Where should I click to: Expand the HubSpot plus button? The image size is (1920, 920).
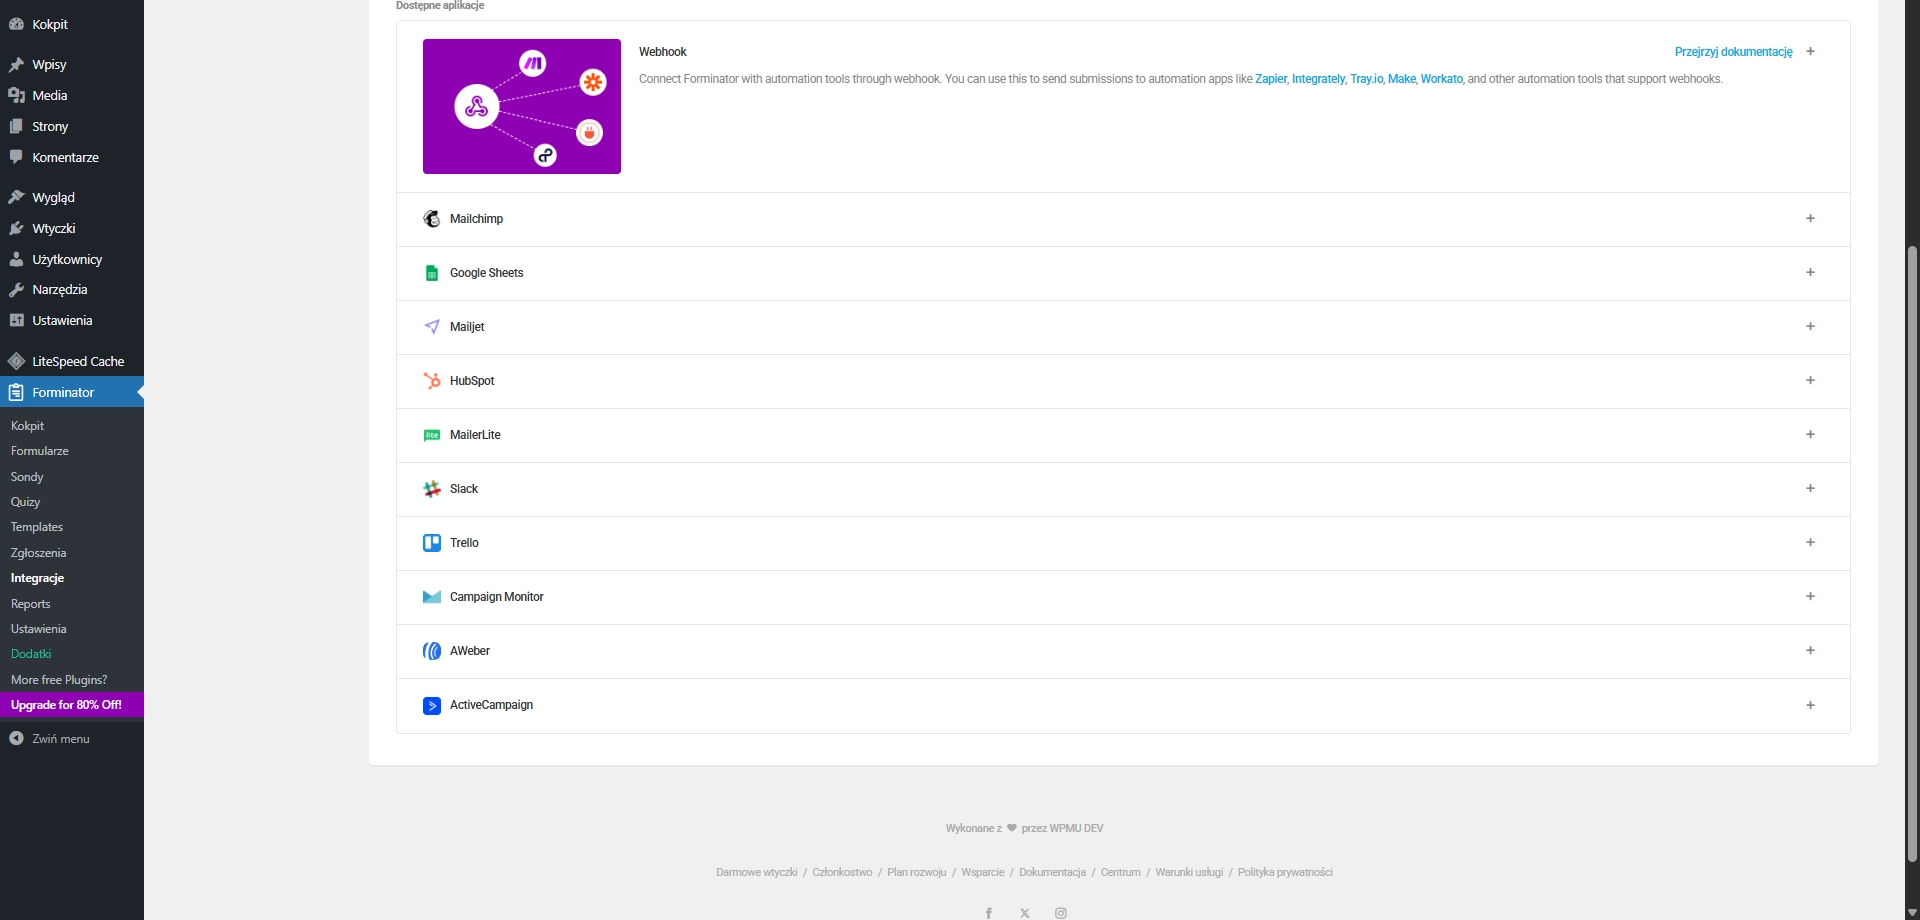click(x=1810, y=380)
